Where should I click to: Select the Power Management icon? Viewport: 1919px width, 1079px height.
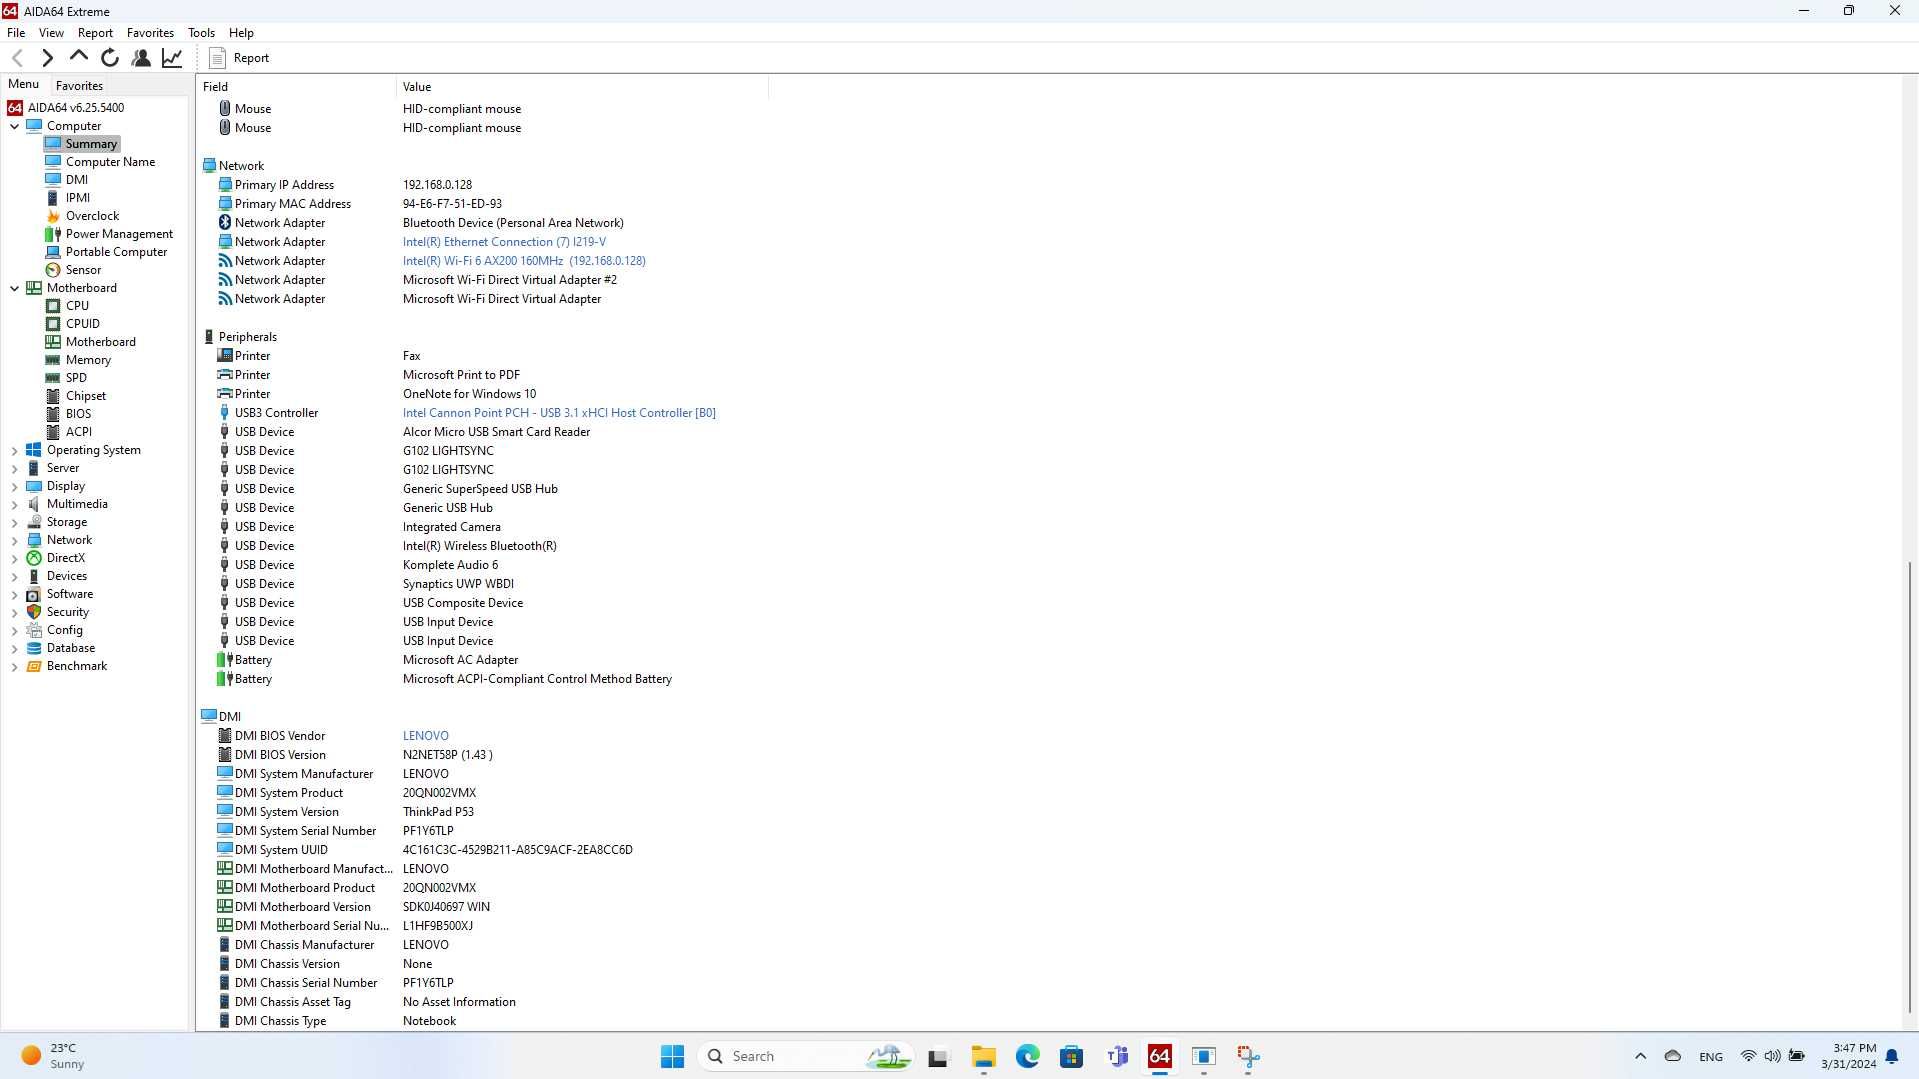pos(53,234)
